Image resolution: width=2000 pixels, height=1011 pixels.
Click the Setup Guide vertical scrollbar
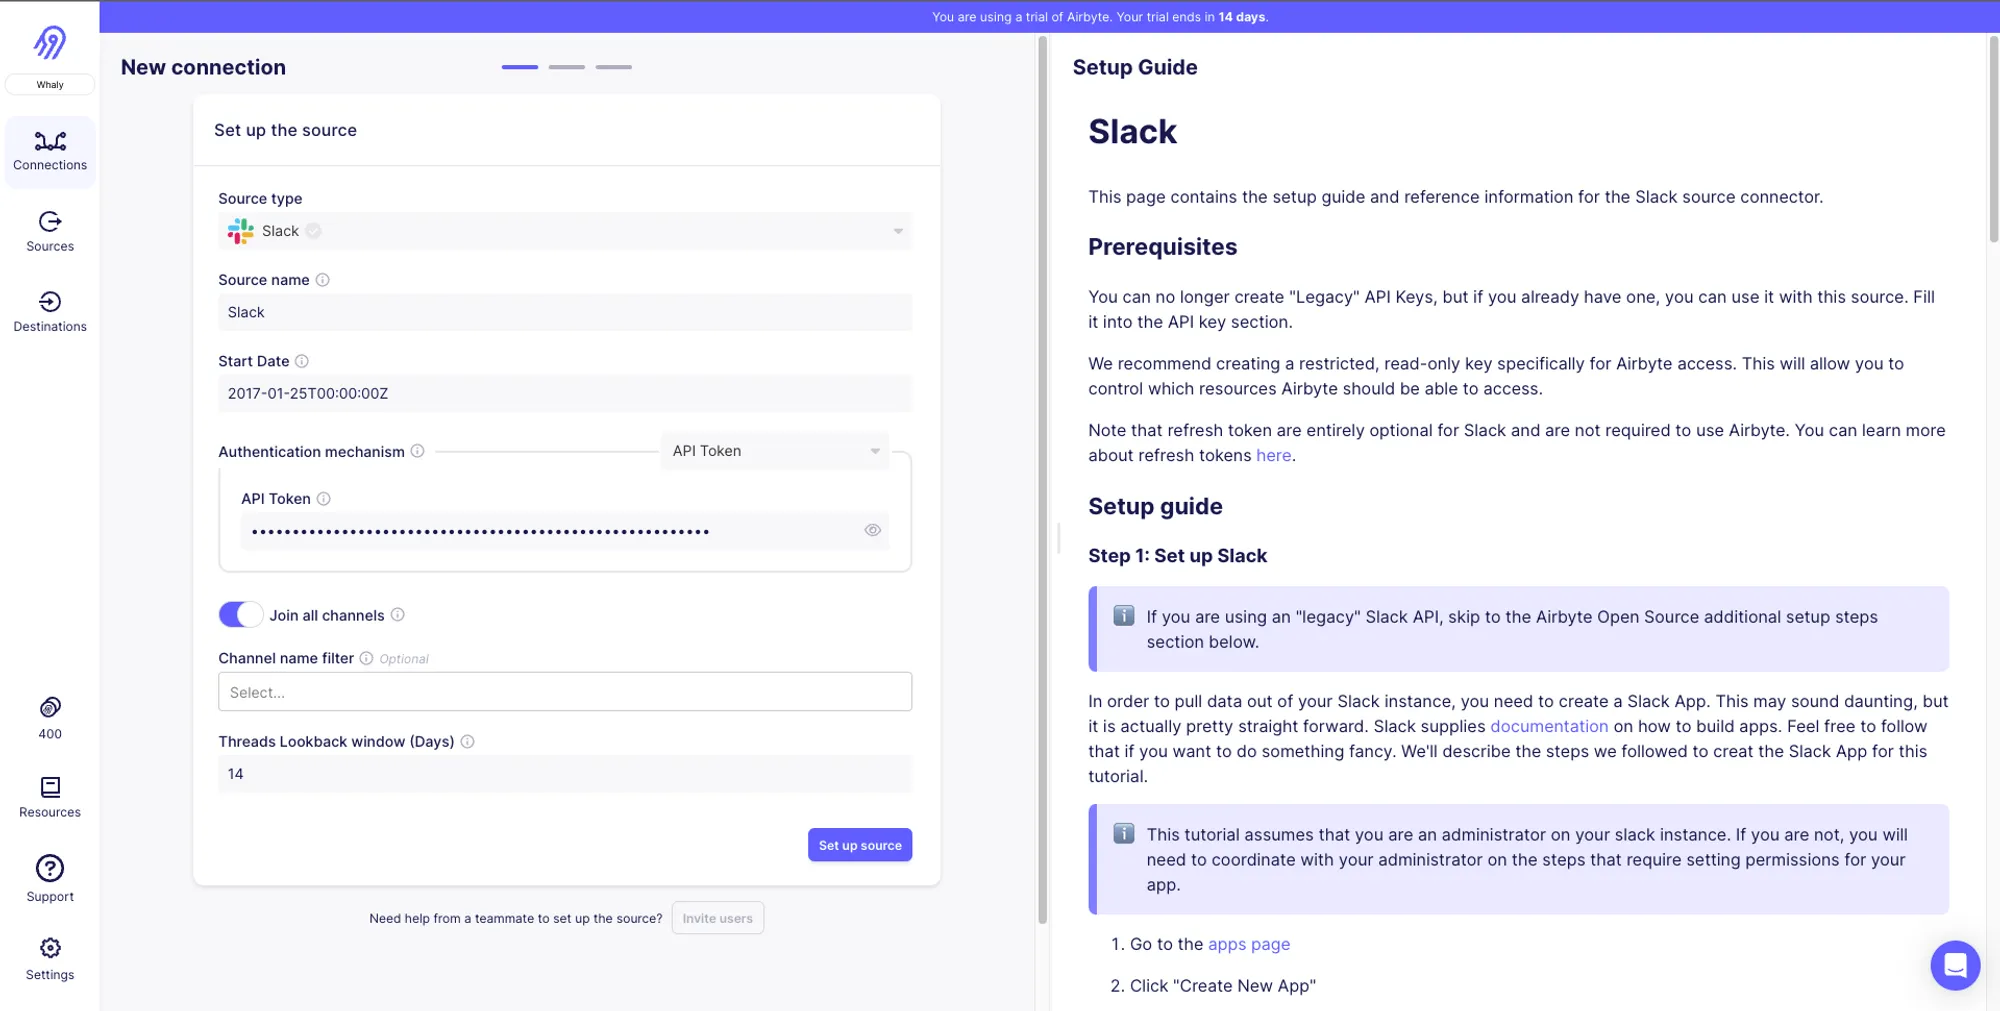pos(1993,138)
